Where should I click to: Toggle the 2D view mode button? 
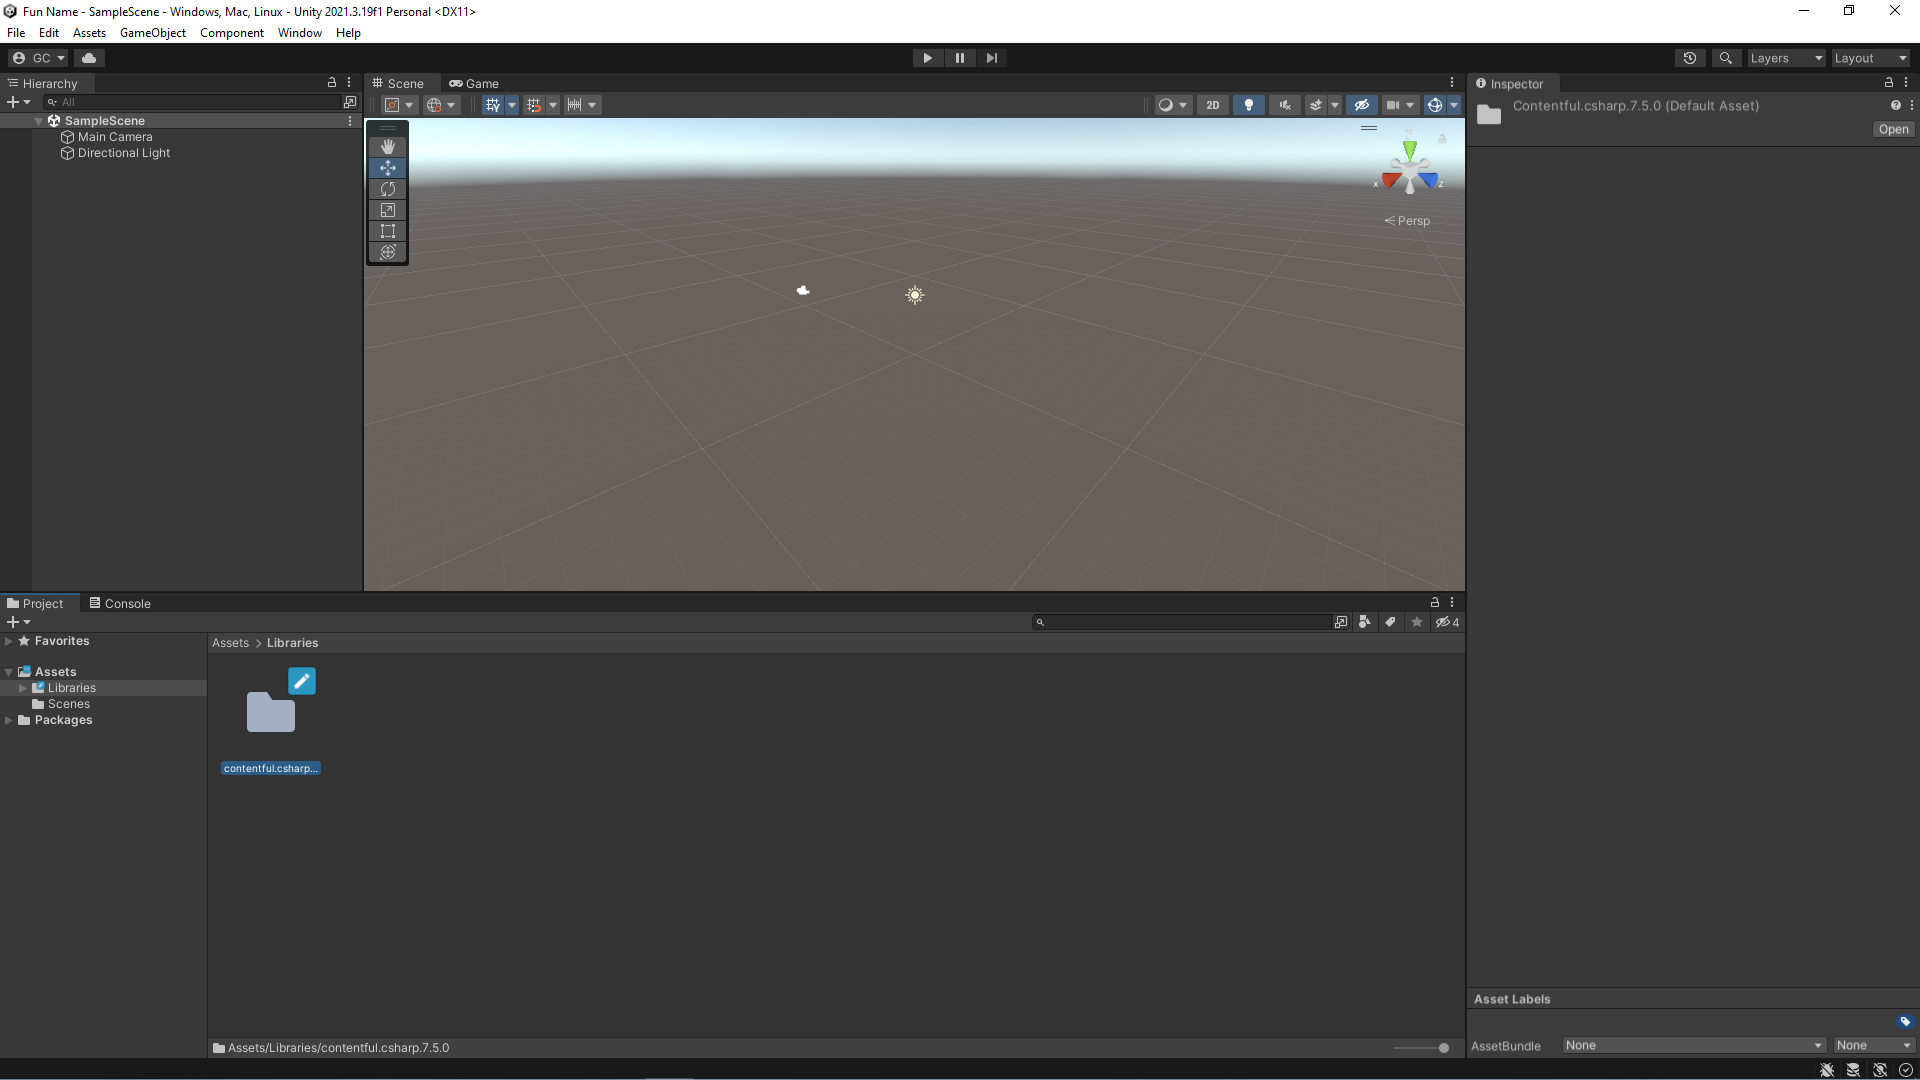click(x=1213, y=104)
